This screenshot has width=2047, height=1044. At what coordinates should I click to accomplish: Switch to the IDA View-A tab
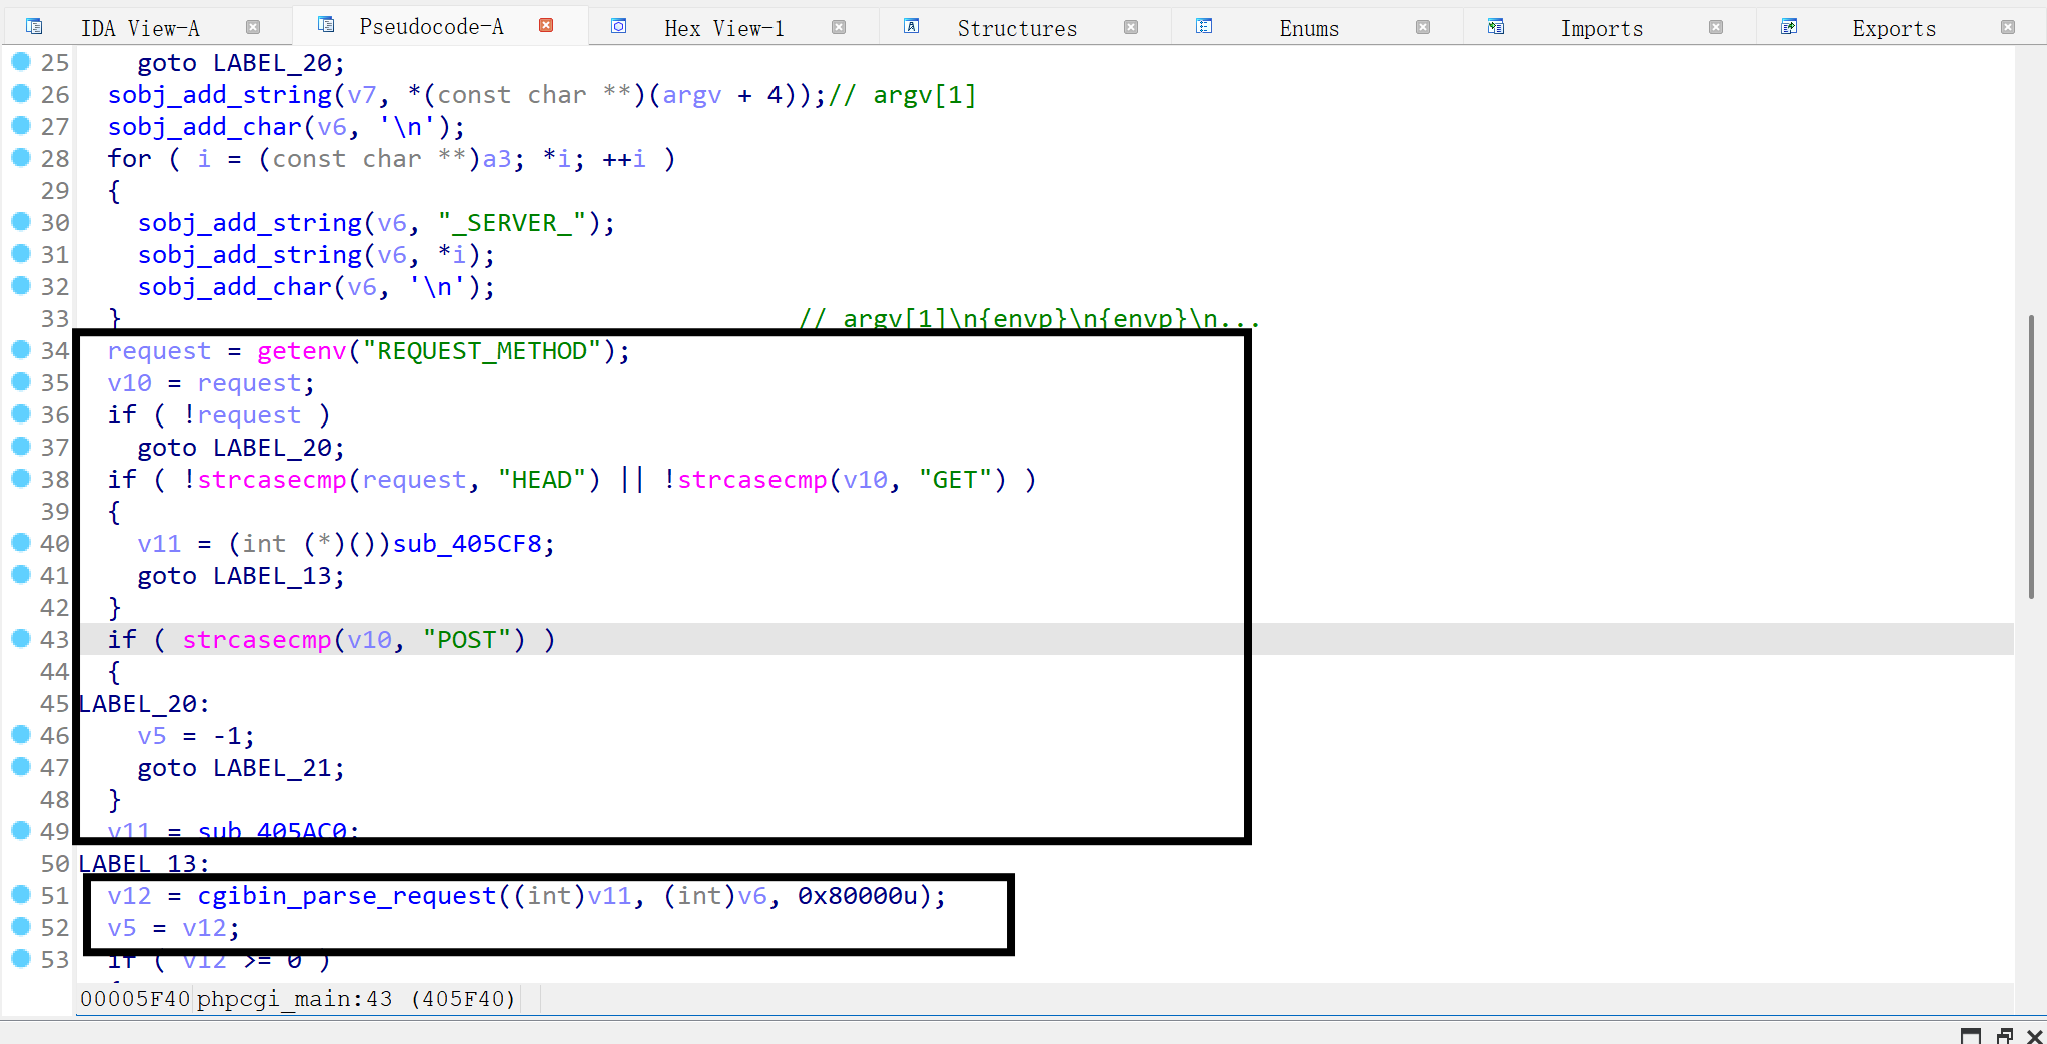(x=140, y=28)
